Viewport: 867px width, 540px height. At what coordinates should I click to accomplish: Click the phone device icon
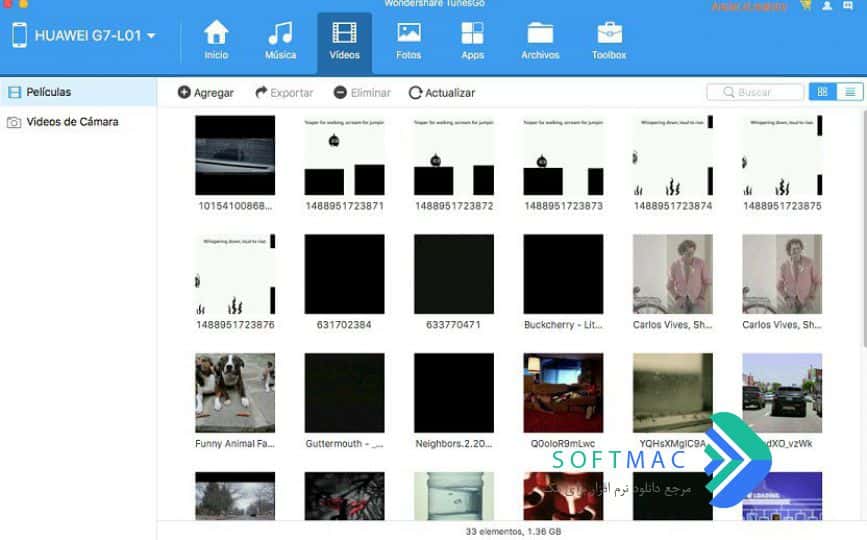[x=19, y=35]
